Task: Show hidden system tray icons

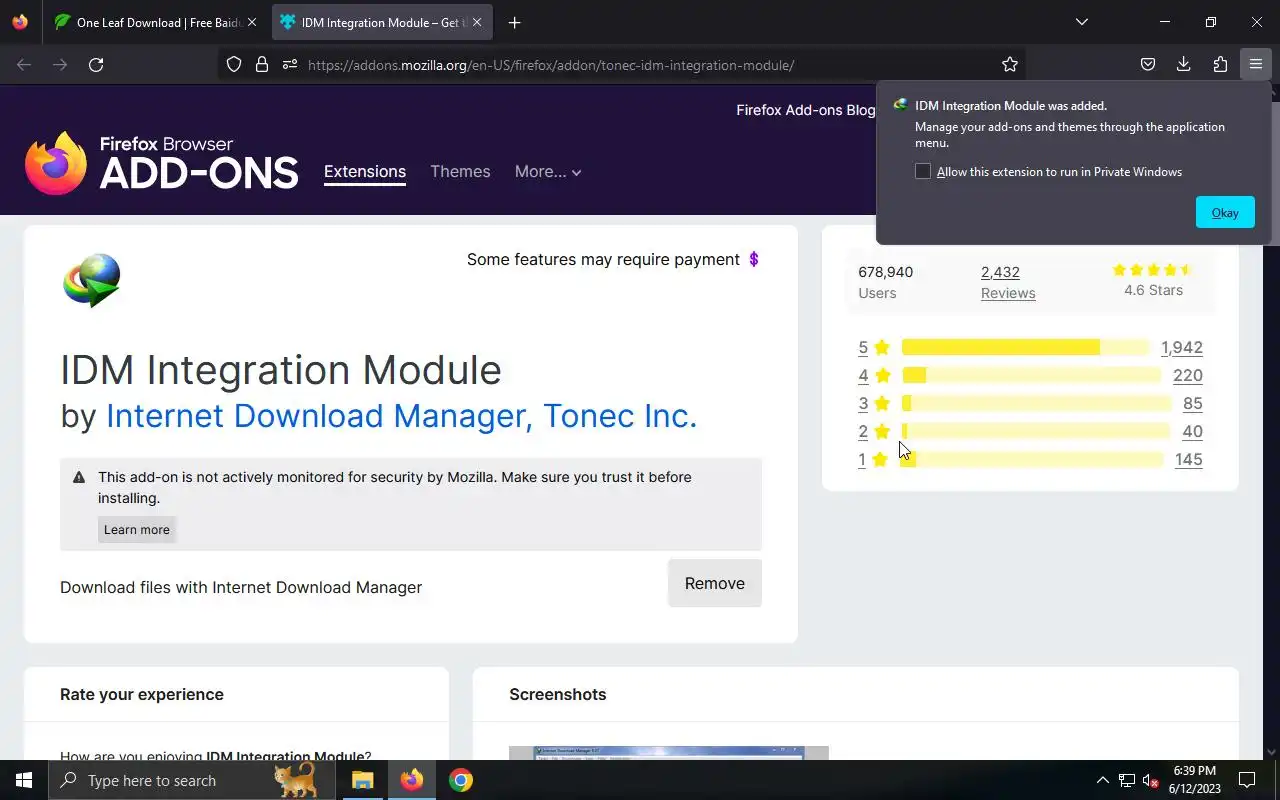Action: point(1102,780)
